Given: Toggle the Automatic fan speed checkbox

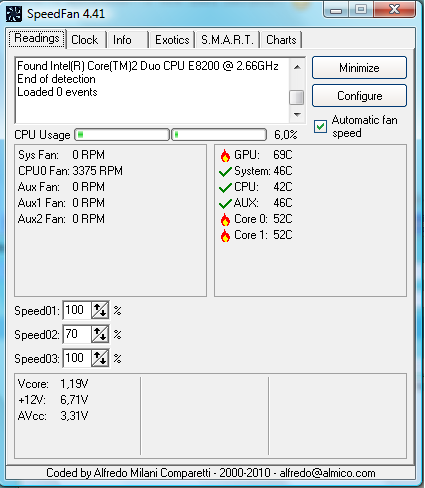Looking at the screenshot, I should pos(320,127).
